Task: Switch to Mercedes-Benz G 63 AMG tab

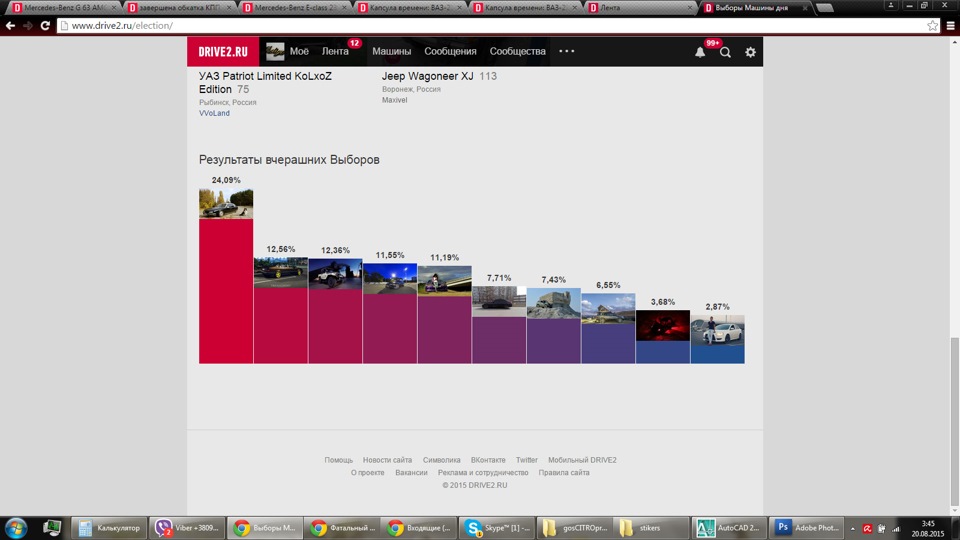Action: tap(64, 8)
